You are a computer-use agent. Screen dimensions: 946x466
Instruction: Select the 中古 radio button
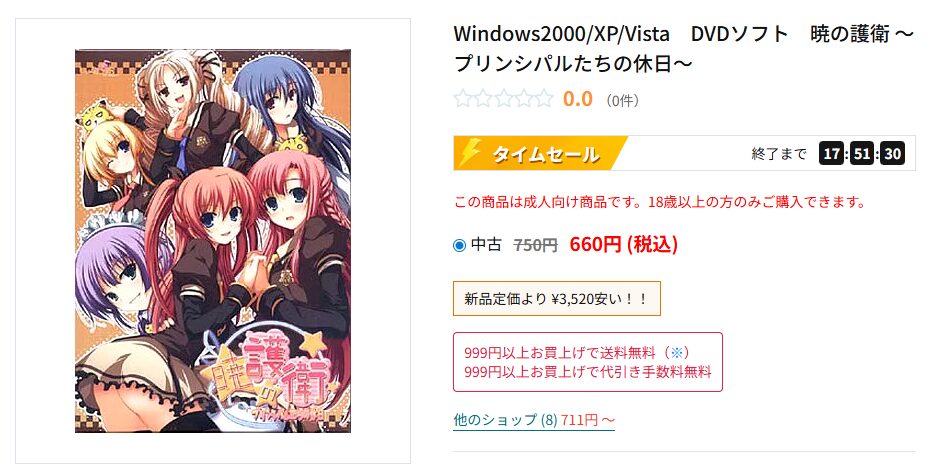tap(459, 245)
